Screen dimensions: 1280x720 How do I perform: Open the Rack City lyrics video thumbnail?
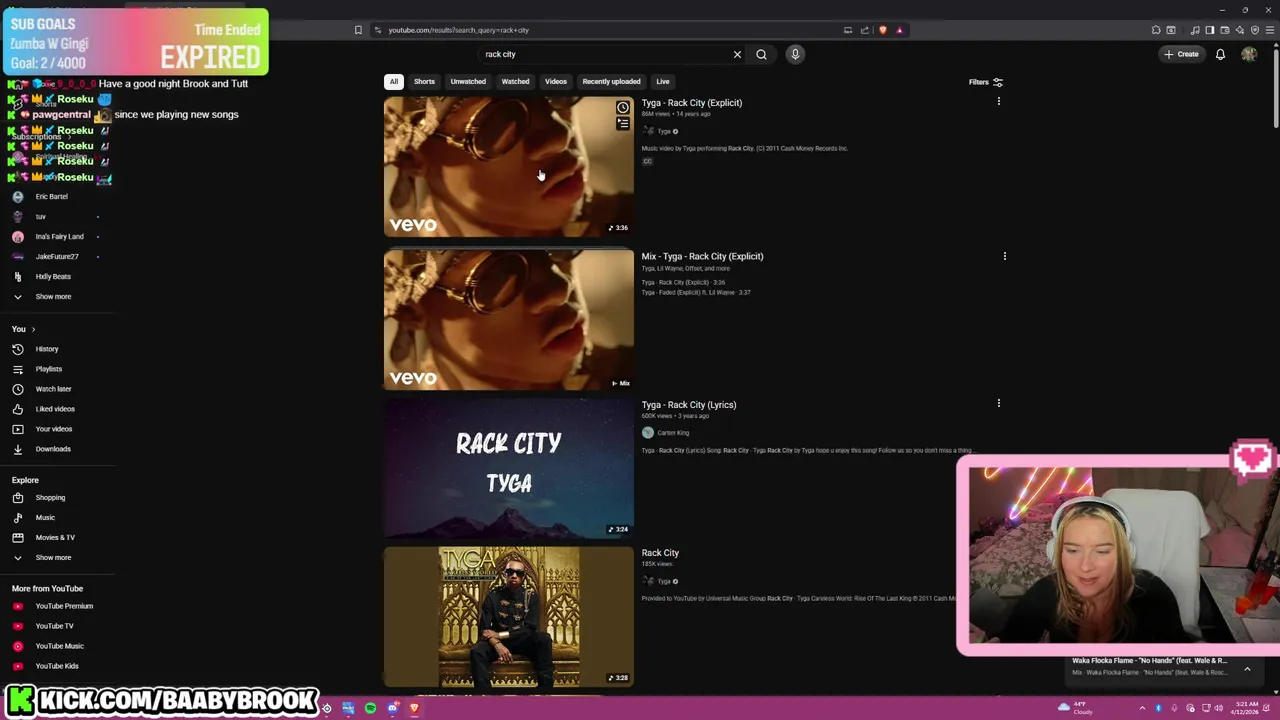tap(508, 468)
